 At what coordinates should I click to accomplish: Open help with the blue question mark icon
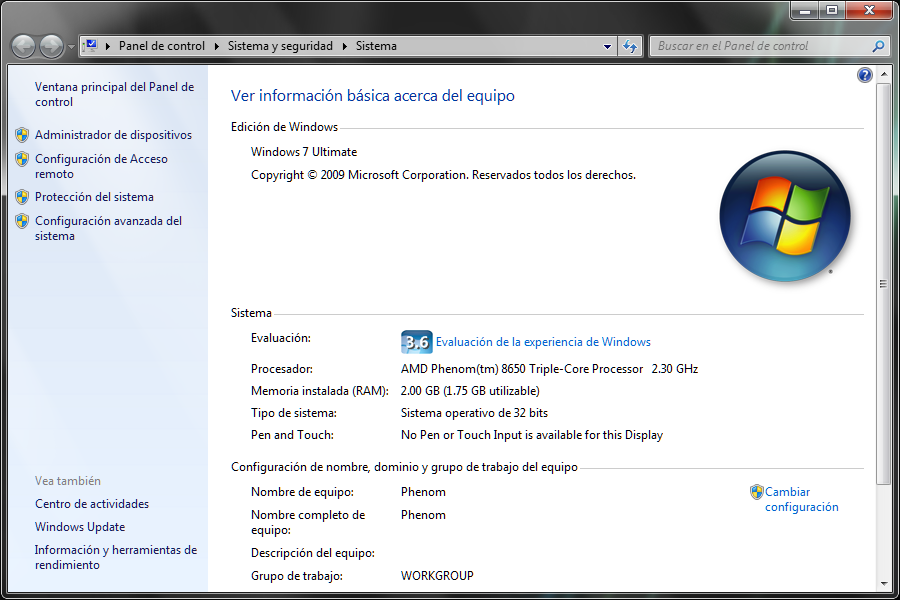point(864,75)
